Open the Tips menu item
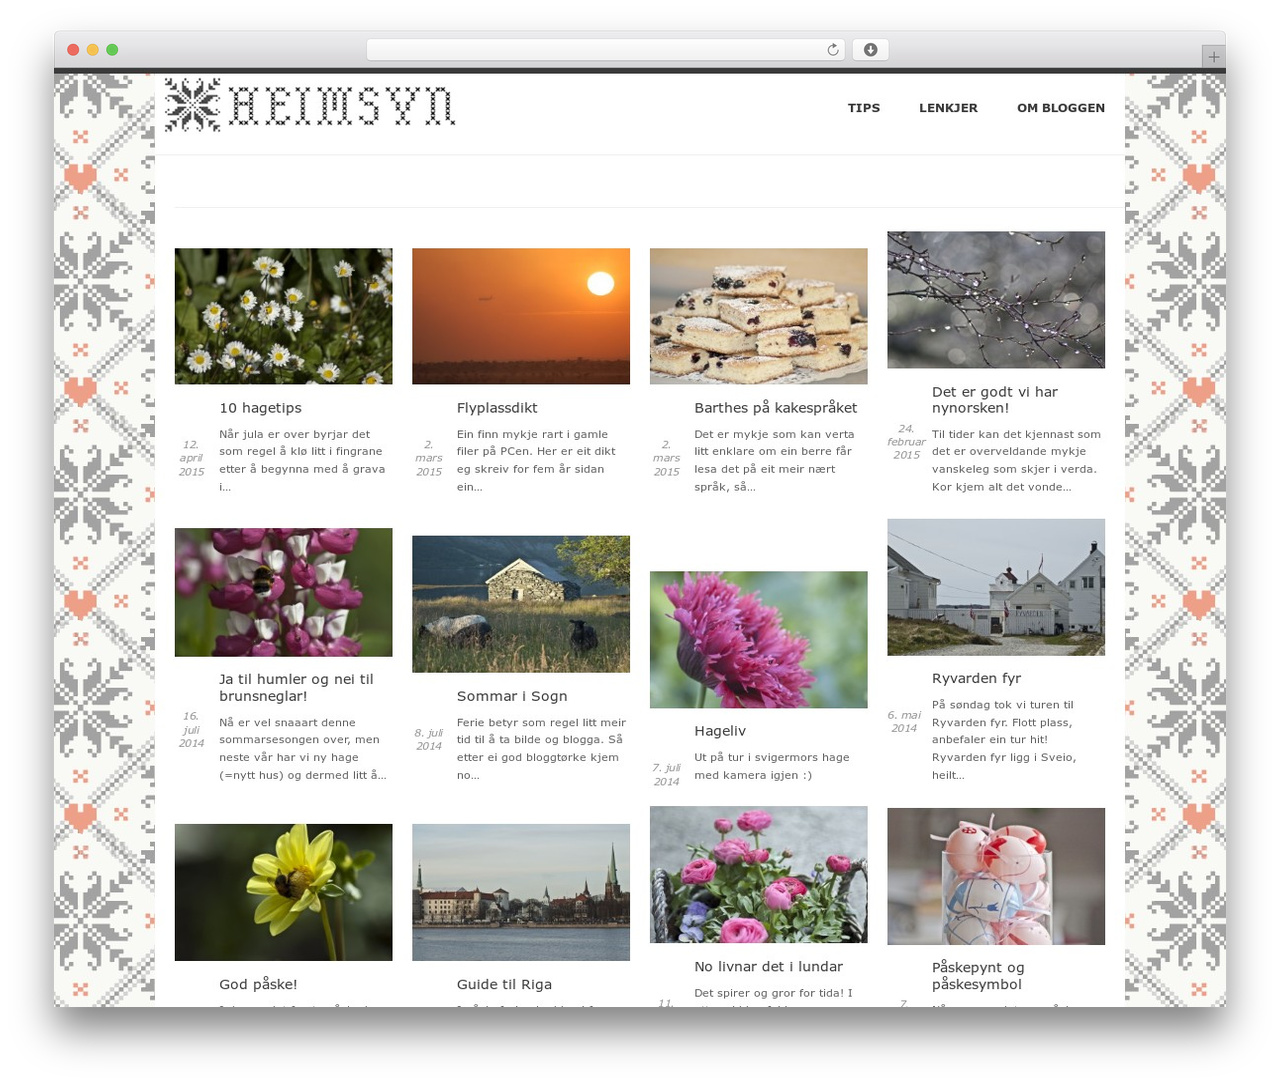The width and height of the screenshot is (1280, 1084). click(x=864, y=108)
